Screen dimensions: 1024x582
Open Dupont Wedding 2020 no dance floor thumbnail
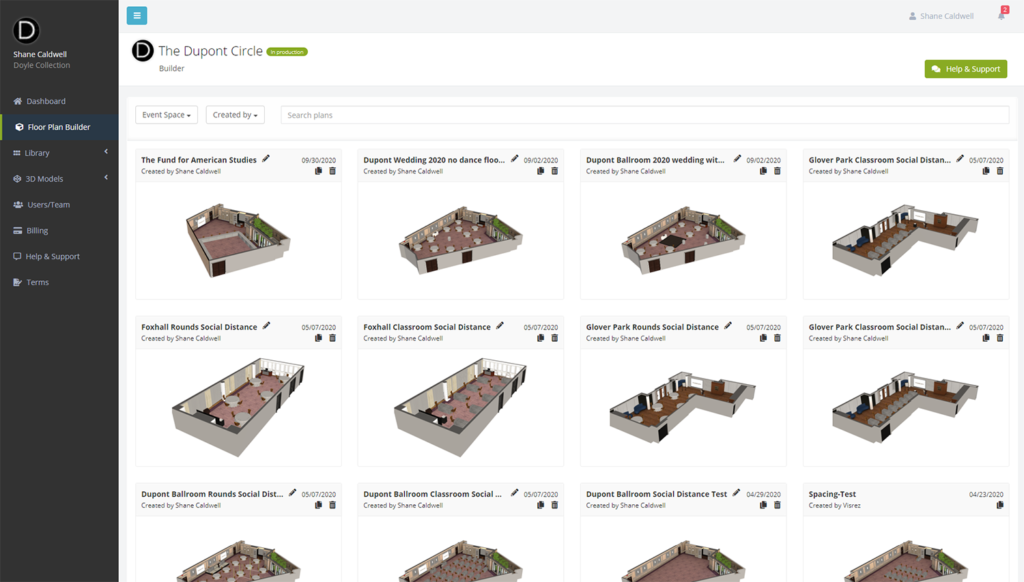click(460, 240)
